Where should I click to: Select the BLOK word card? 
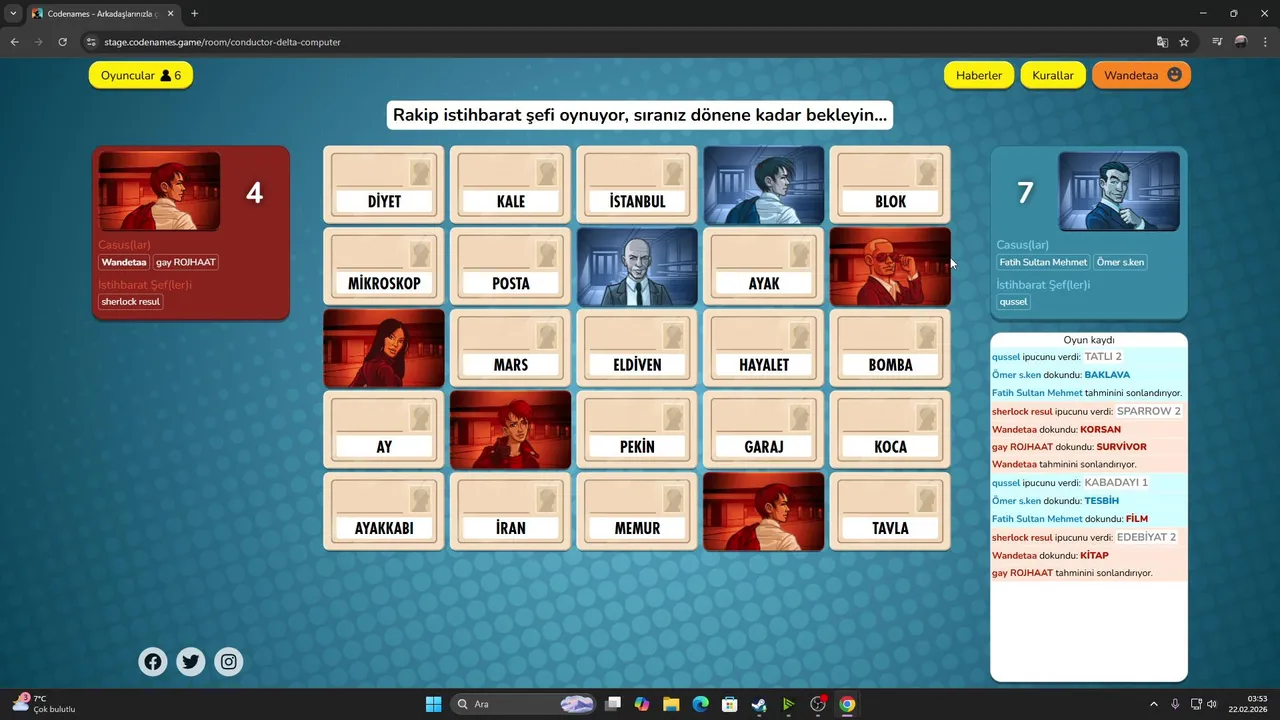click(x=890, y=185)
